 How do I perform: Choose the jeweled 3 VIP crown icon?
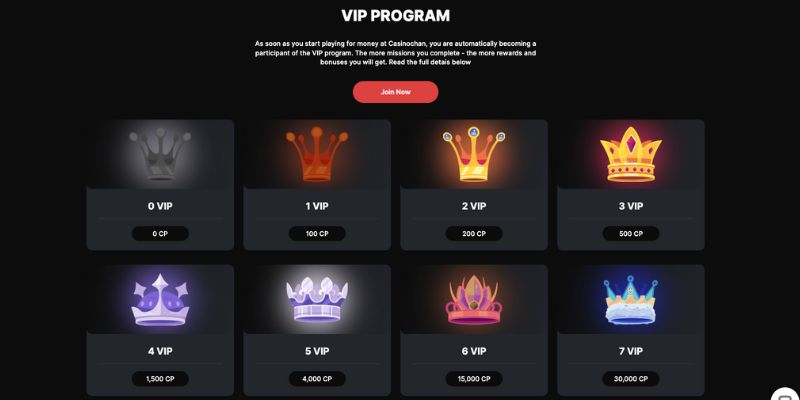click(631, 155)
